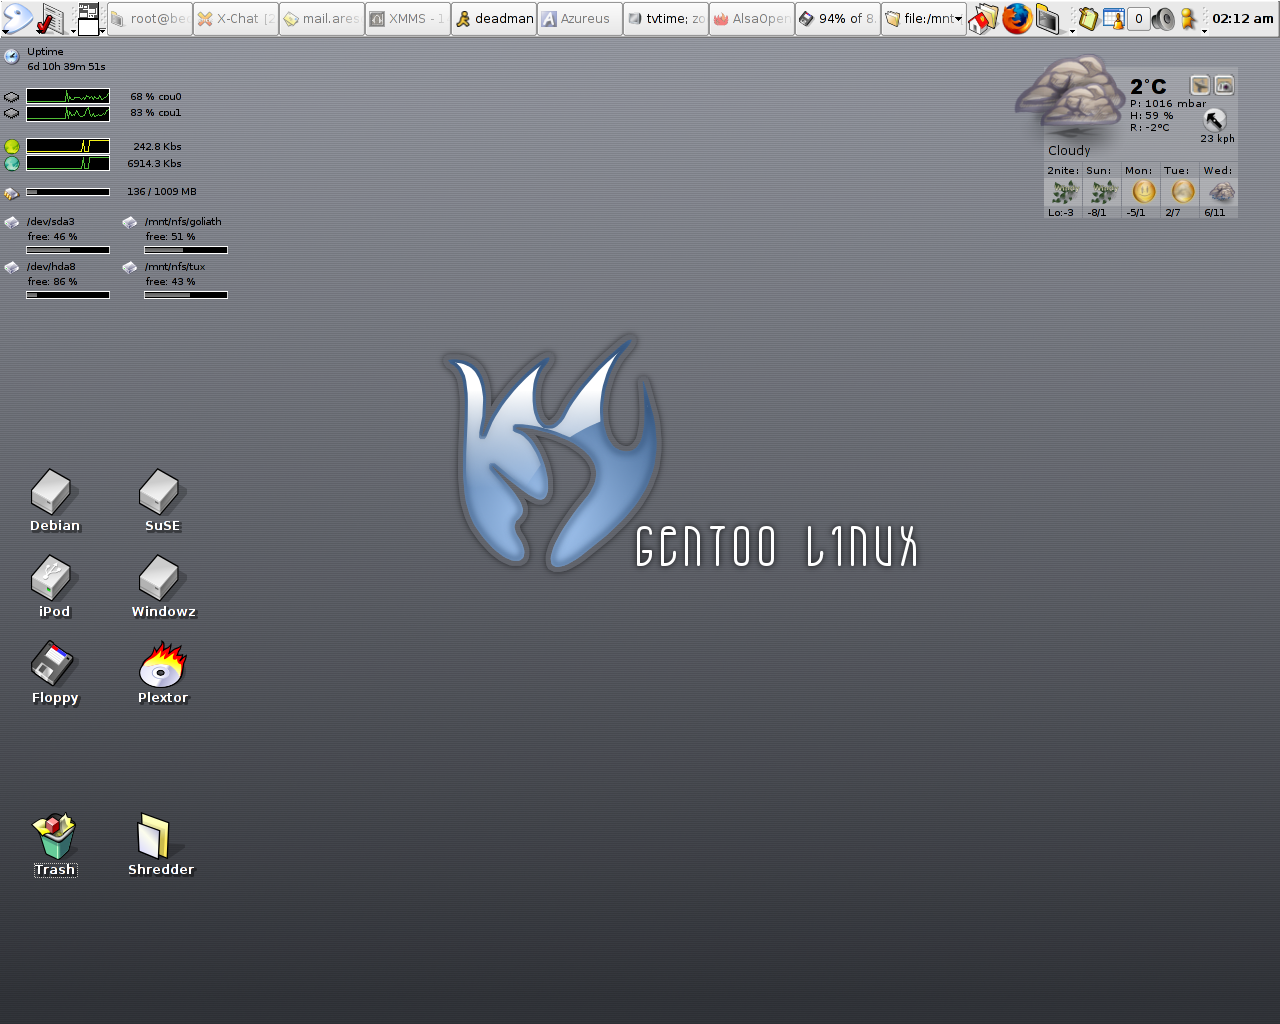Launch the terminal from the panel
1280x1024 pixels.
1047,18
